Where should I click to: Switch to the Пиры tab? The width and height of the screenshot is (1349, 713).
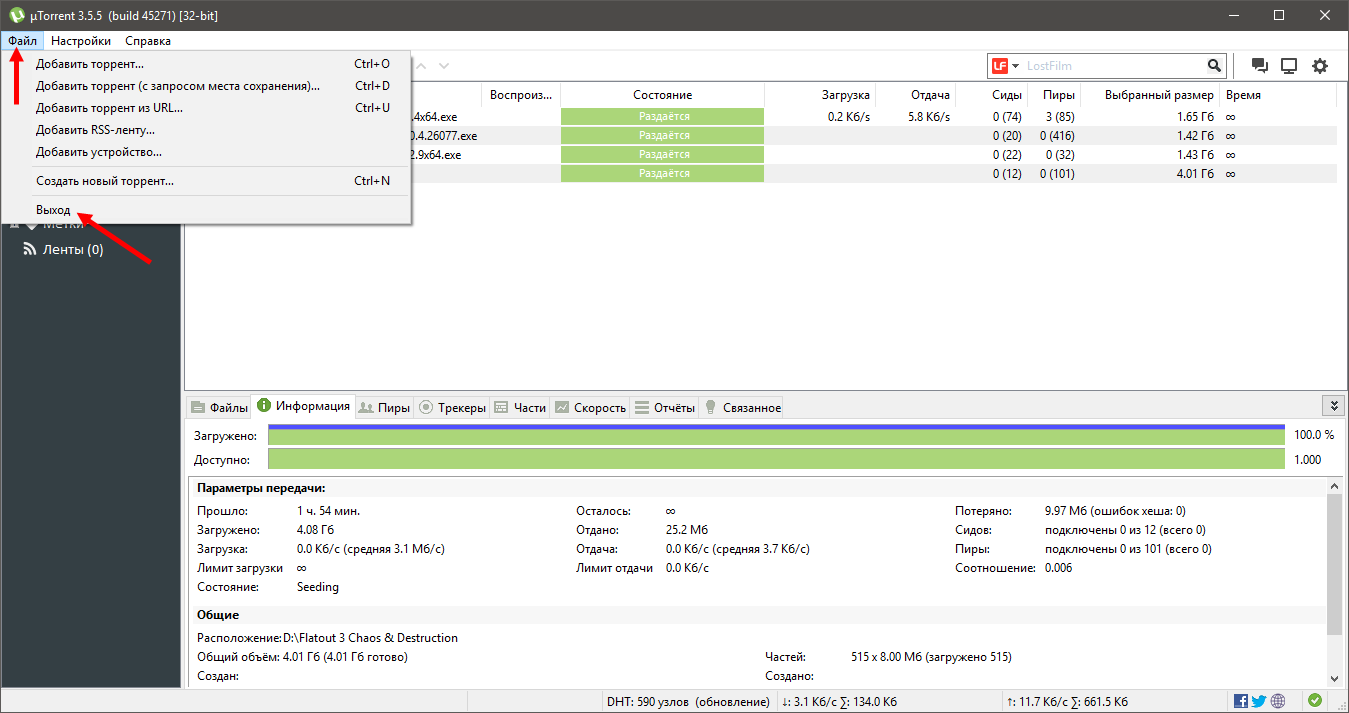[x=384, y=407]
